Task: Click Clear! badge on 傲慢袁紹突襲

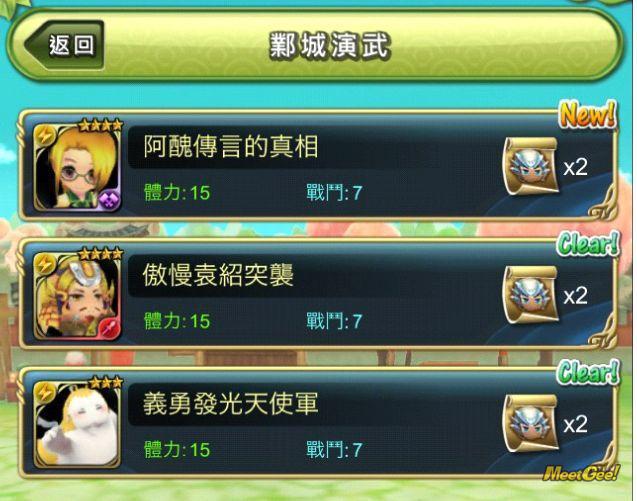Action: coord(588,244)
